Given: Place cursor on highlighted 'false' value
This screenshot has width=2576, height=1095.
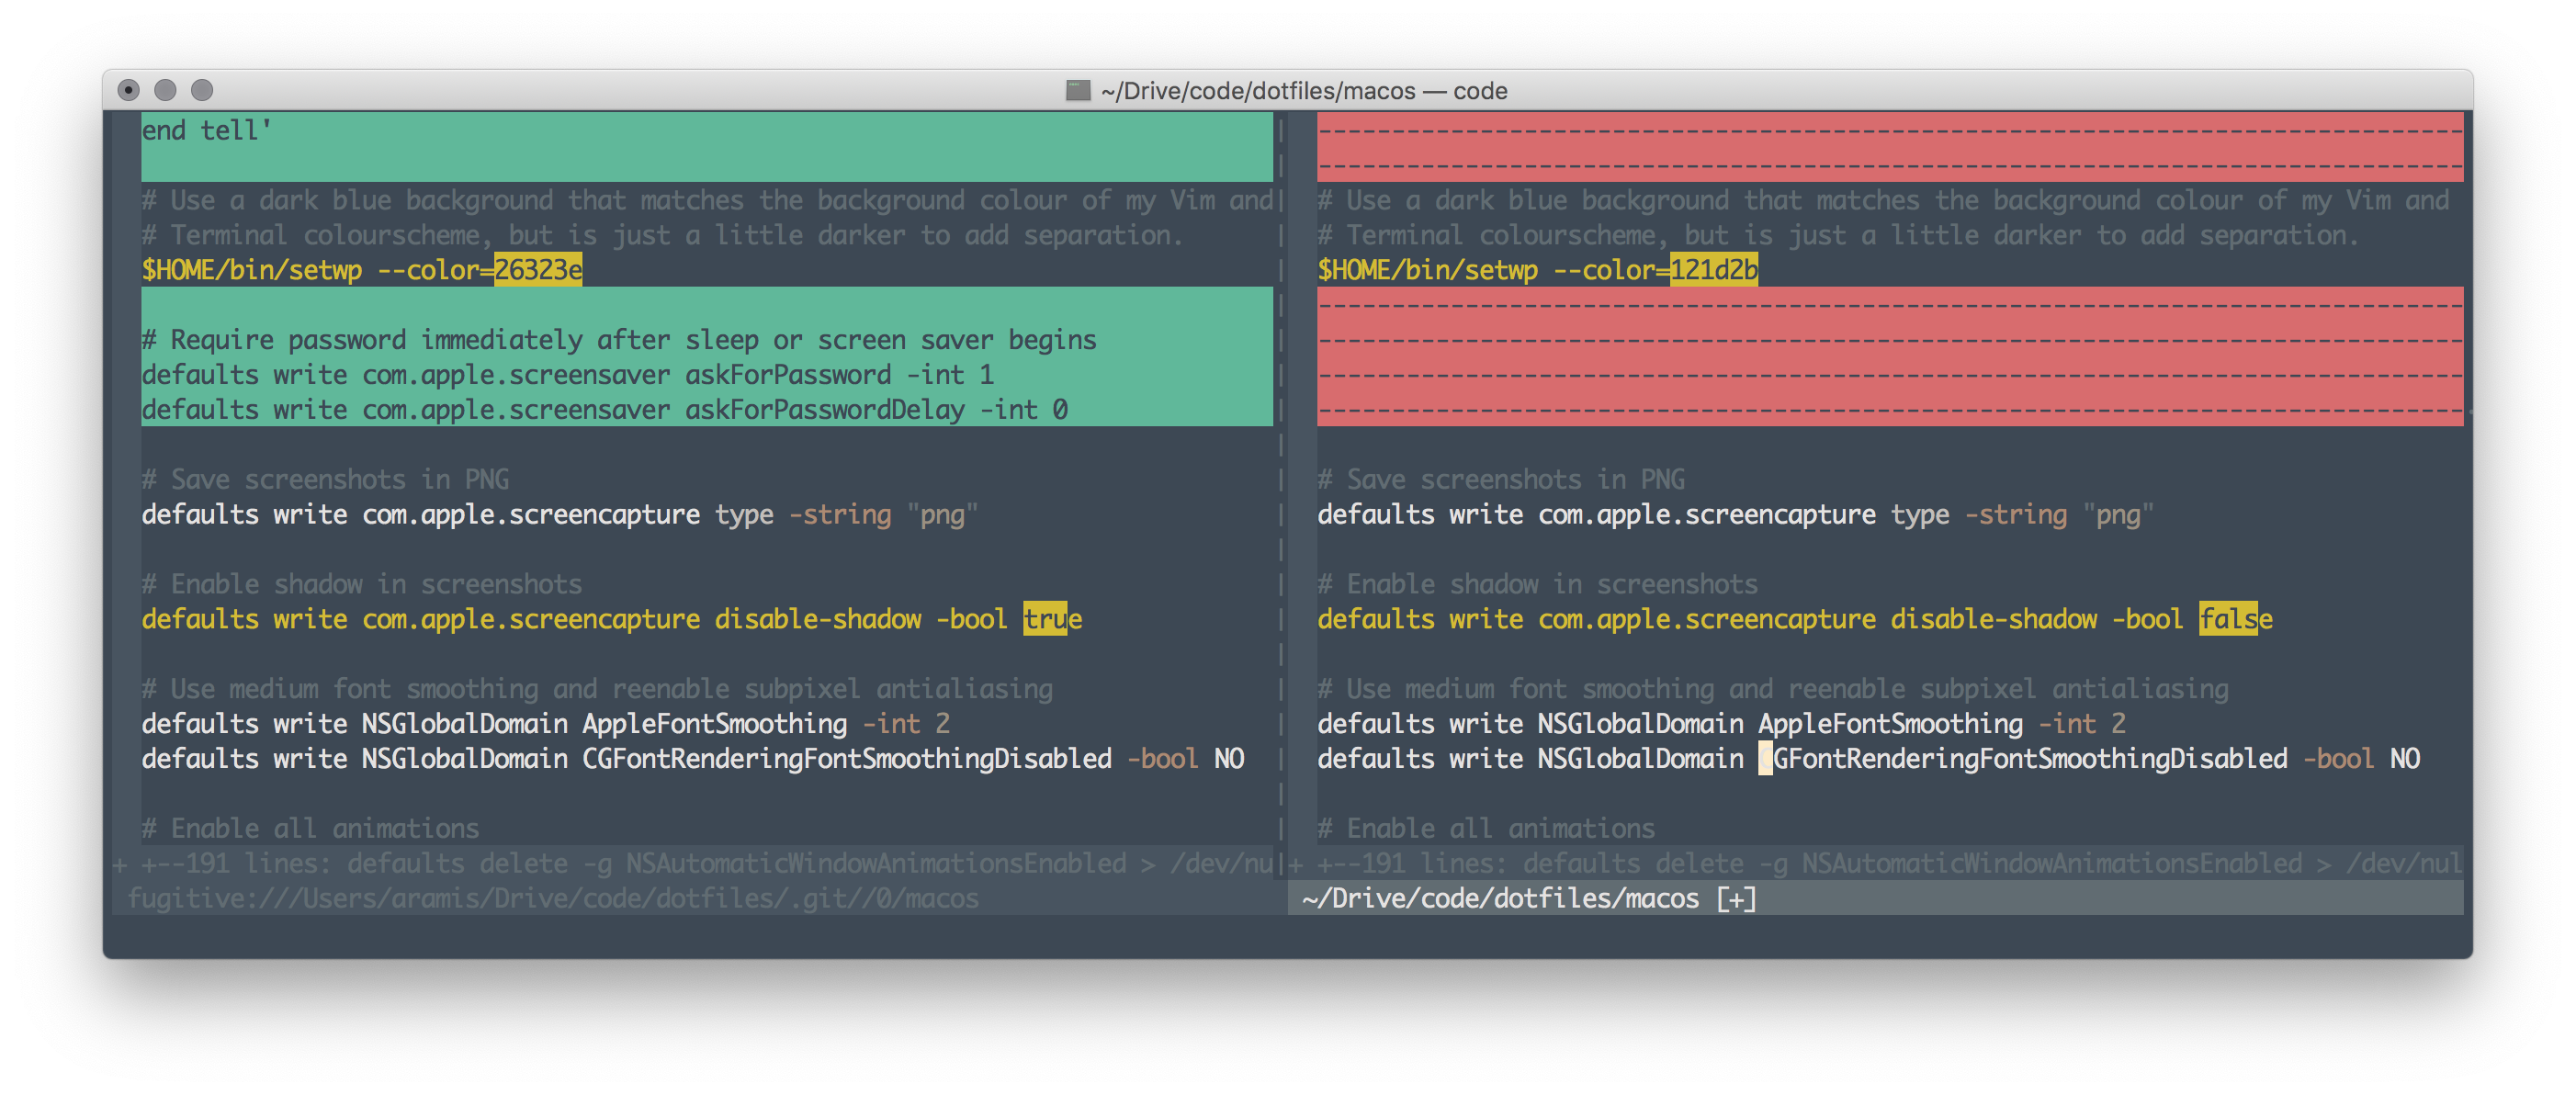Looking at the screenshot, I should (2228, 619).
